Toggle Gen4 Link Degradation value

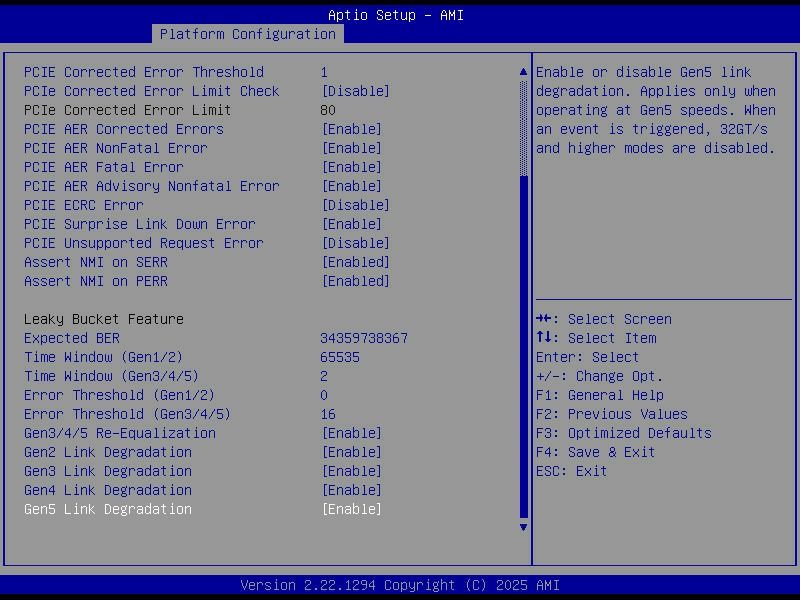(x=352, y=490)
